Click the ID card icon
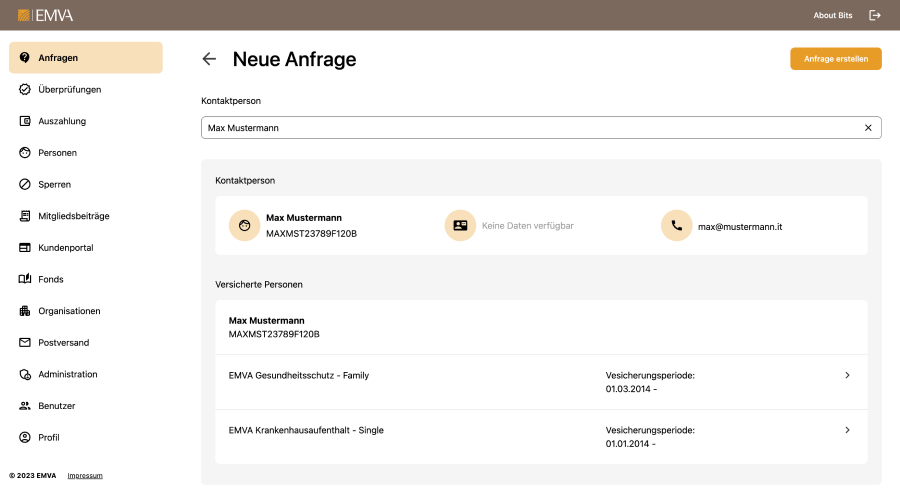 460,226
